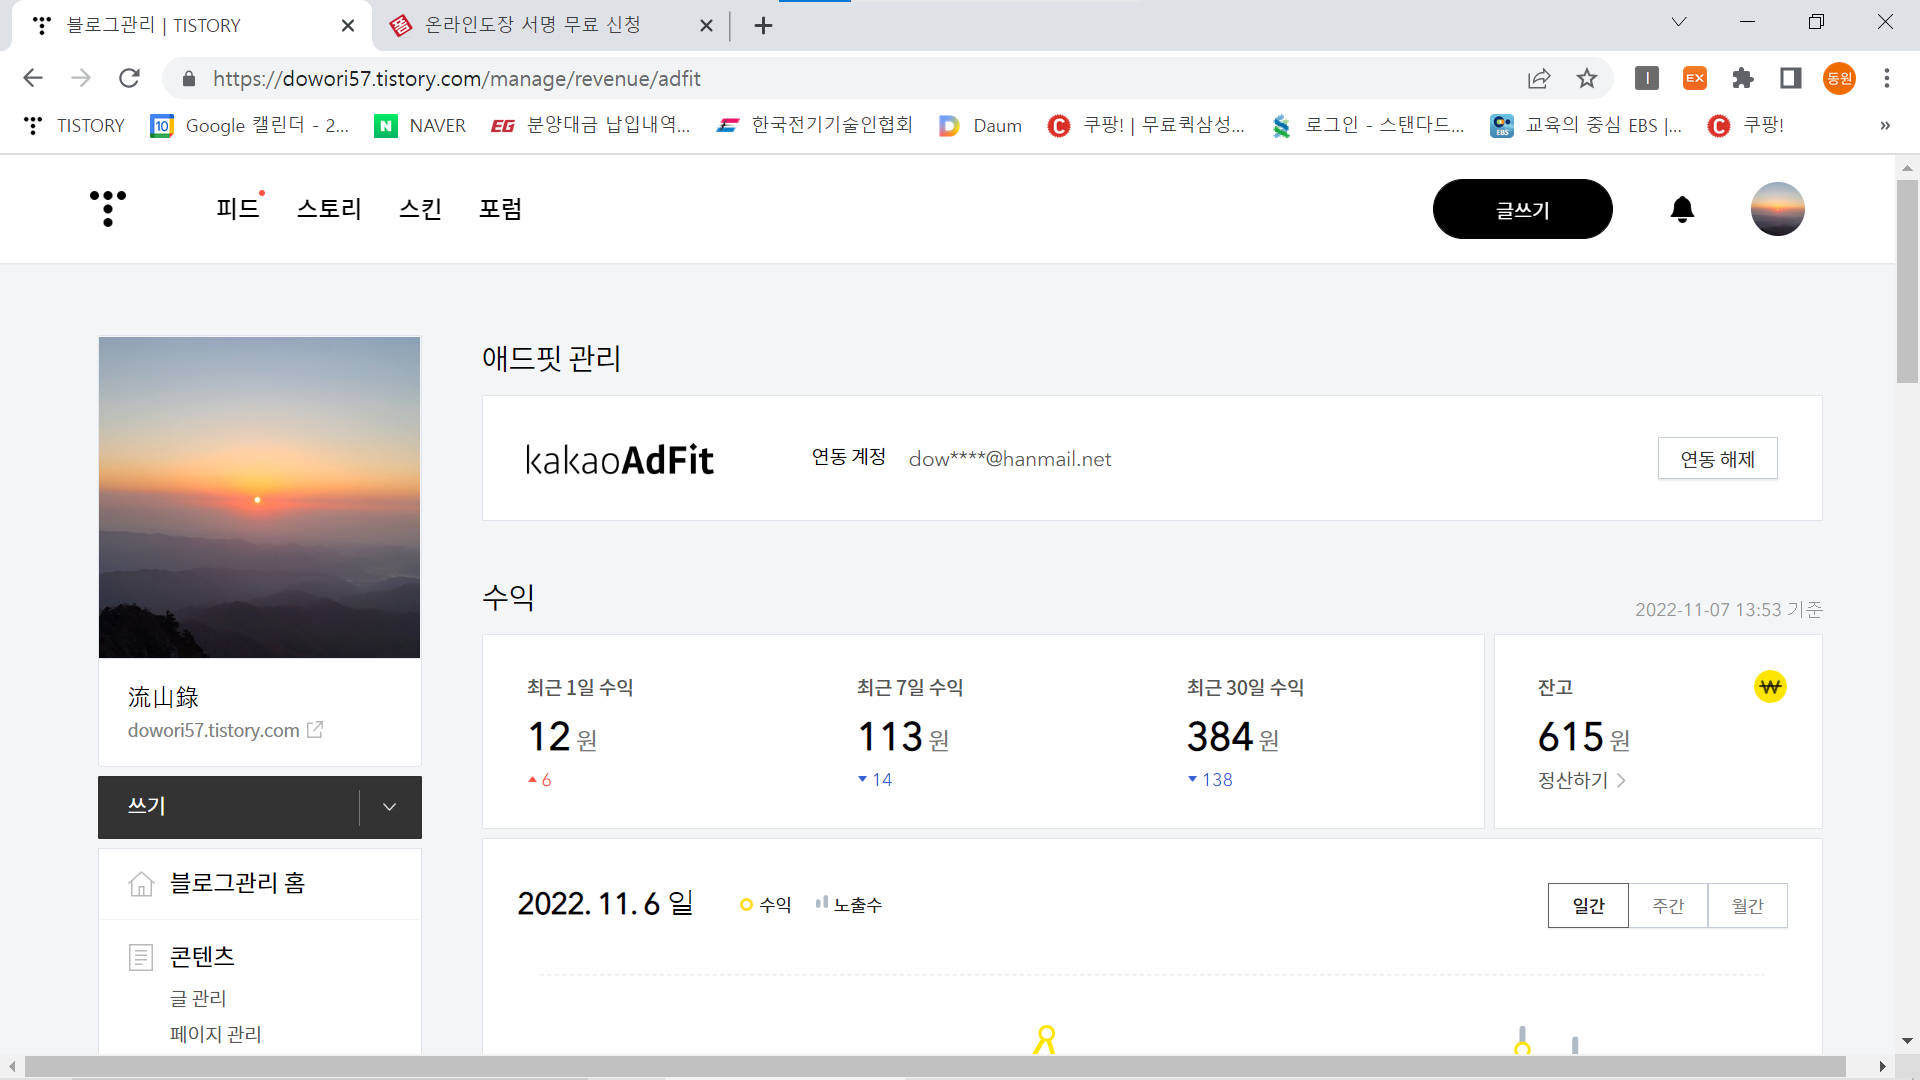Open the Chrome extensions puzzle icon
The height and width of the screenshot is (1080, 1920).
1743,78
